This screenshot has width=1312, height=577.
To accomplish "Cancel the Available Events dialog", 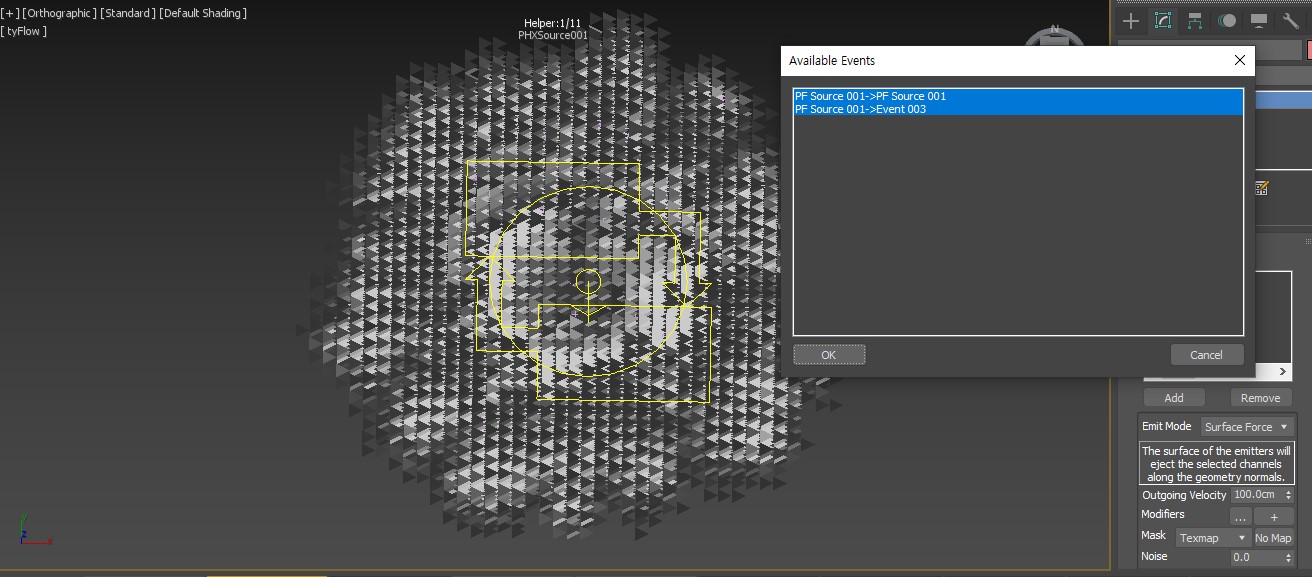I will coord(1206,355).
